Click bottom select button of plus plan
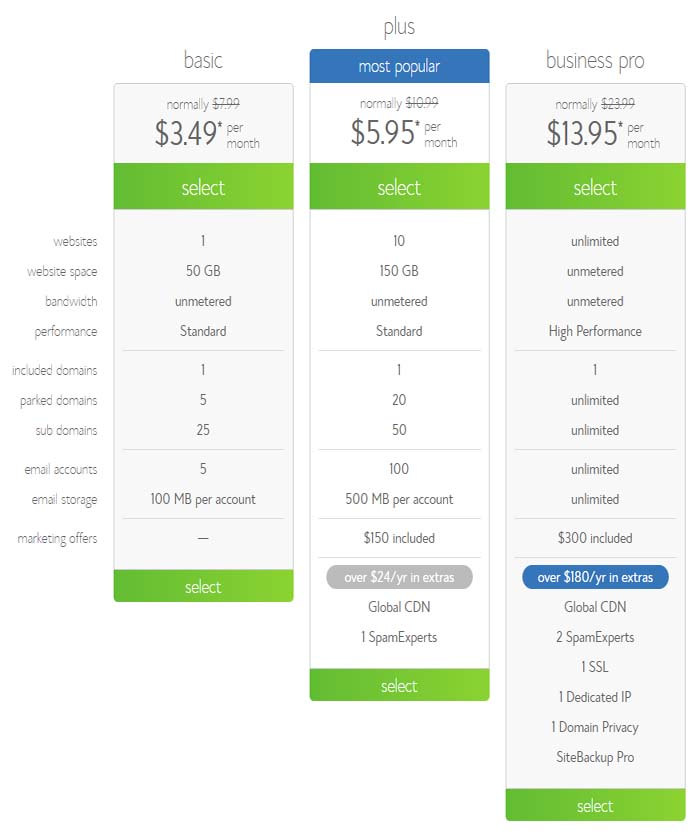700x840 pixels. click(399, 685)
